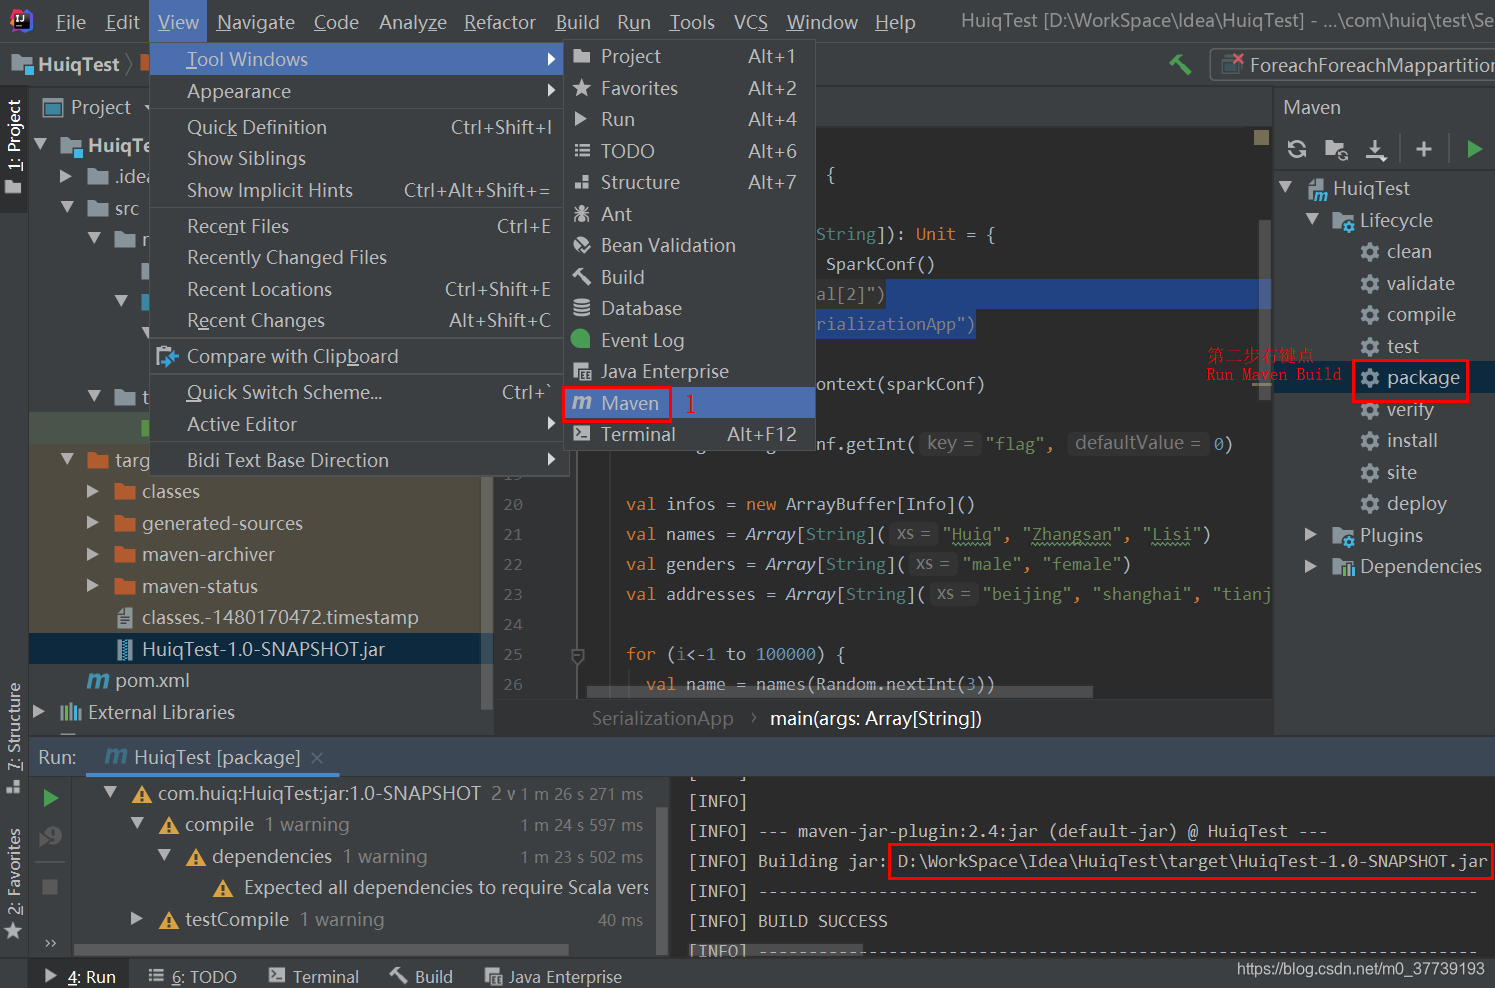The image size is (1495, 988).
Task: Click the Run tree horizontal scrollbar
Action: click(322, 950)
